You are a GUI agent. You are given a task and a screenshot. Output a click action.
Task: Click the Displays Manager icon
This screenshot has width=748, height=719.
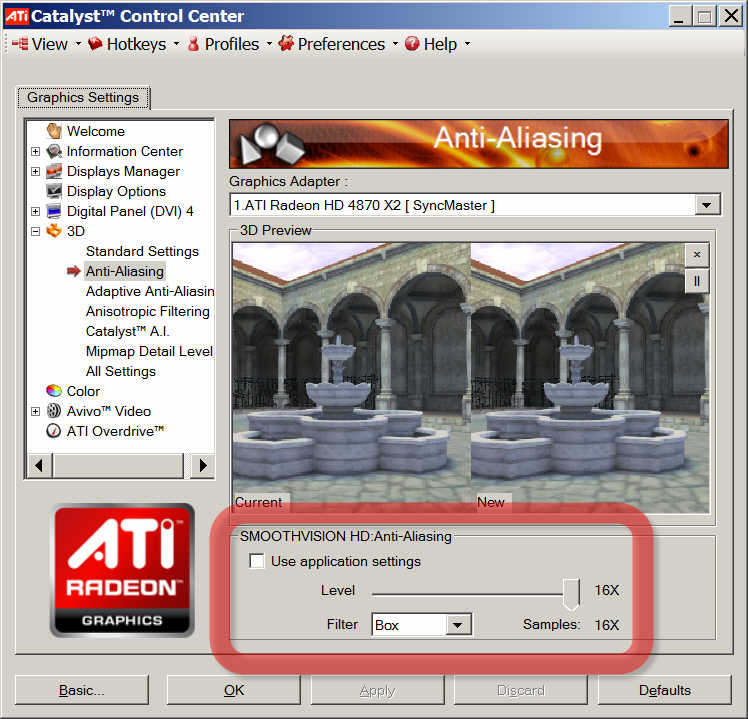pos(54,171)
